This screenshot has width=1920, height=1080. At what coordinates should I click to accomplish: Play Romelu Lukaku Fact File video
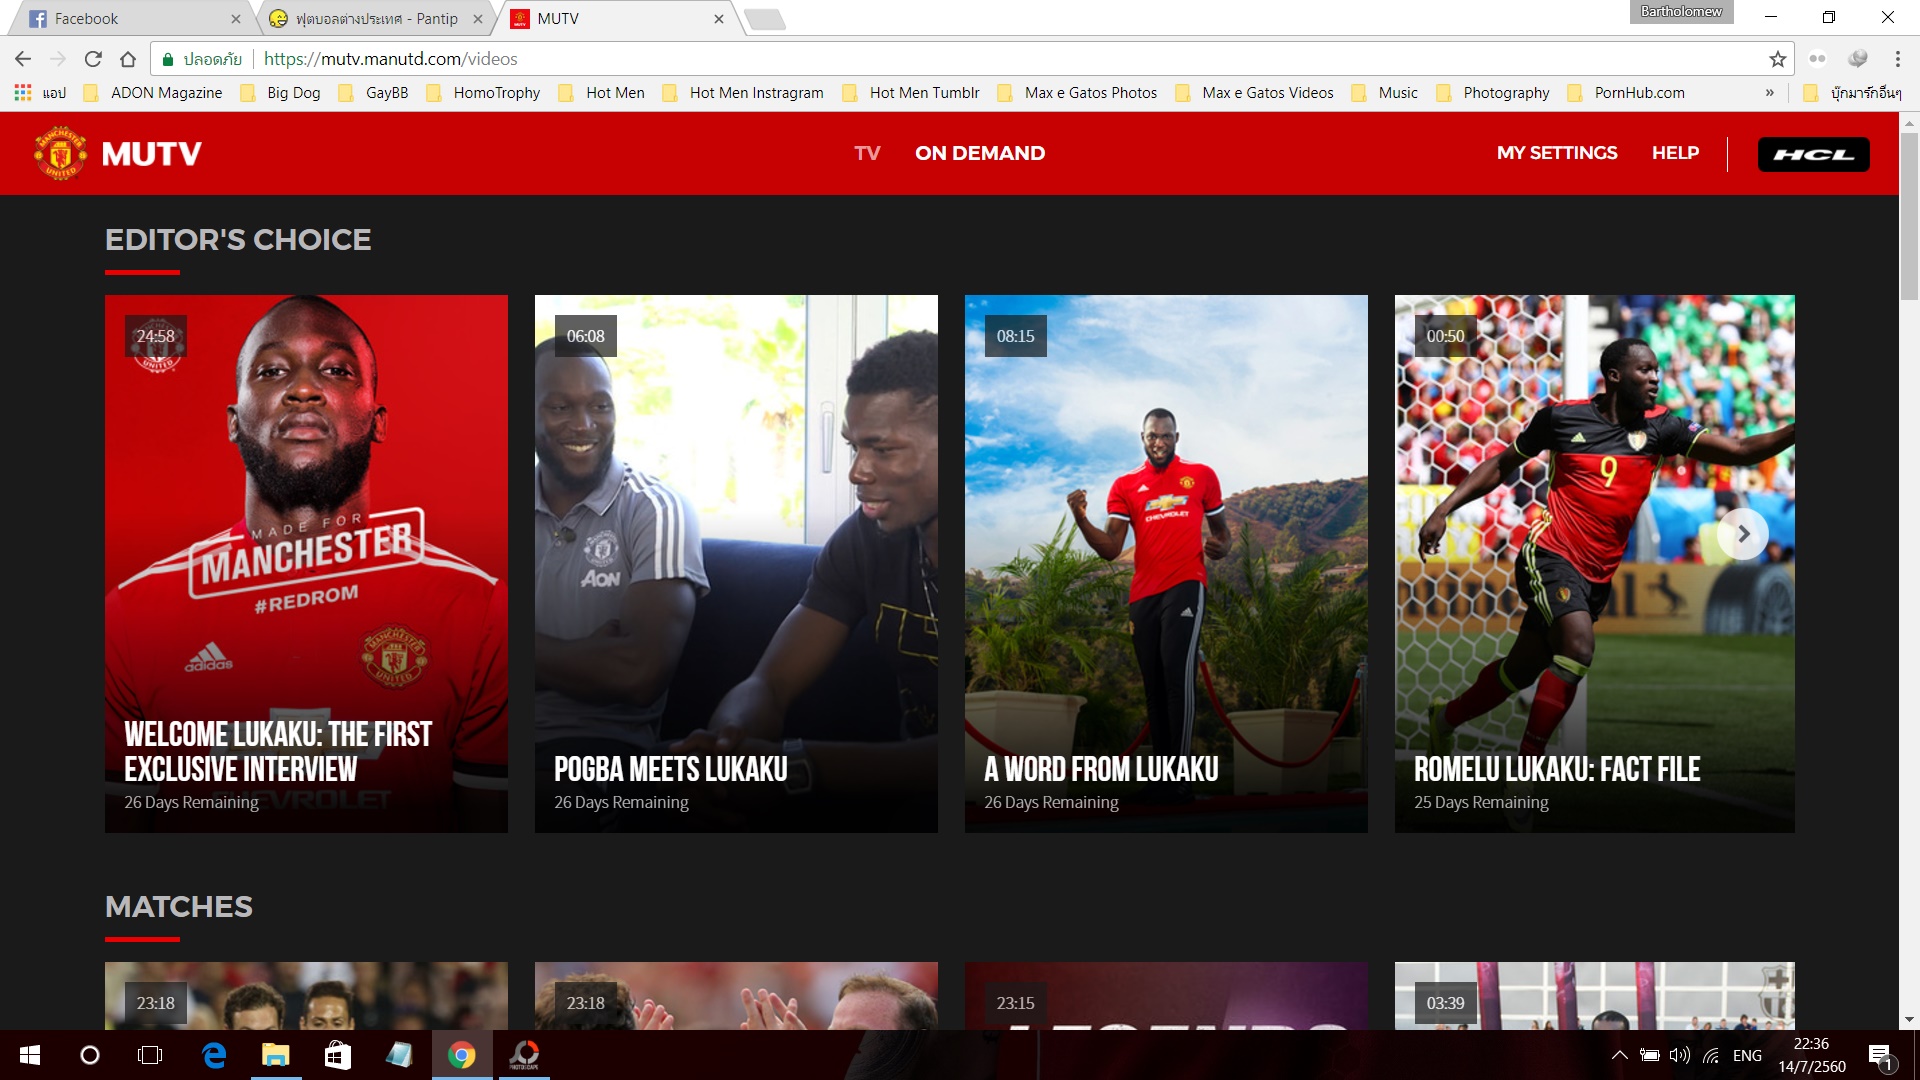1594,563
